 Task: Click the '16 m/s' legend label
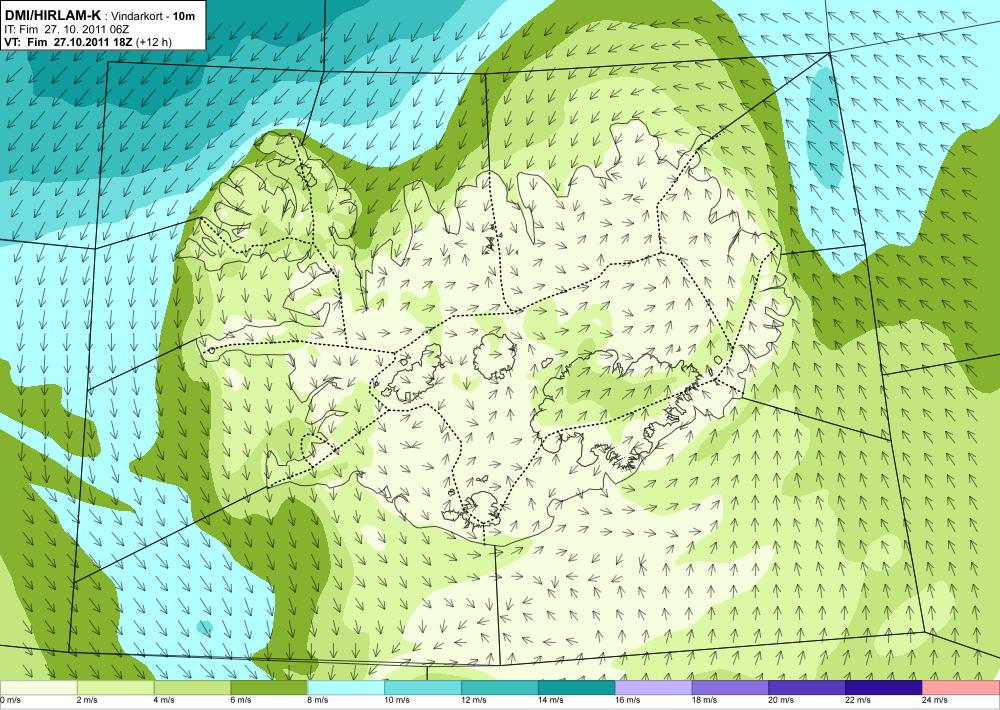(627, 700)
